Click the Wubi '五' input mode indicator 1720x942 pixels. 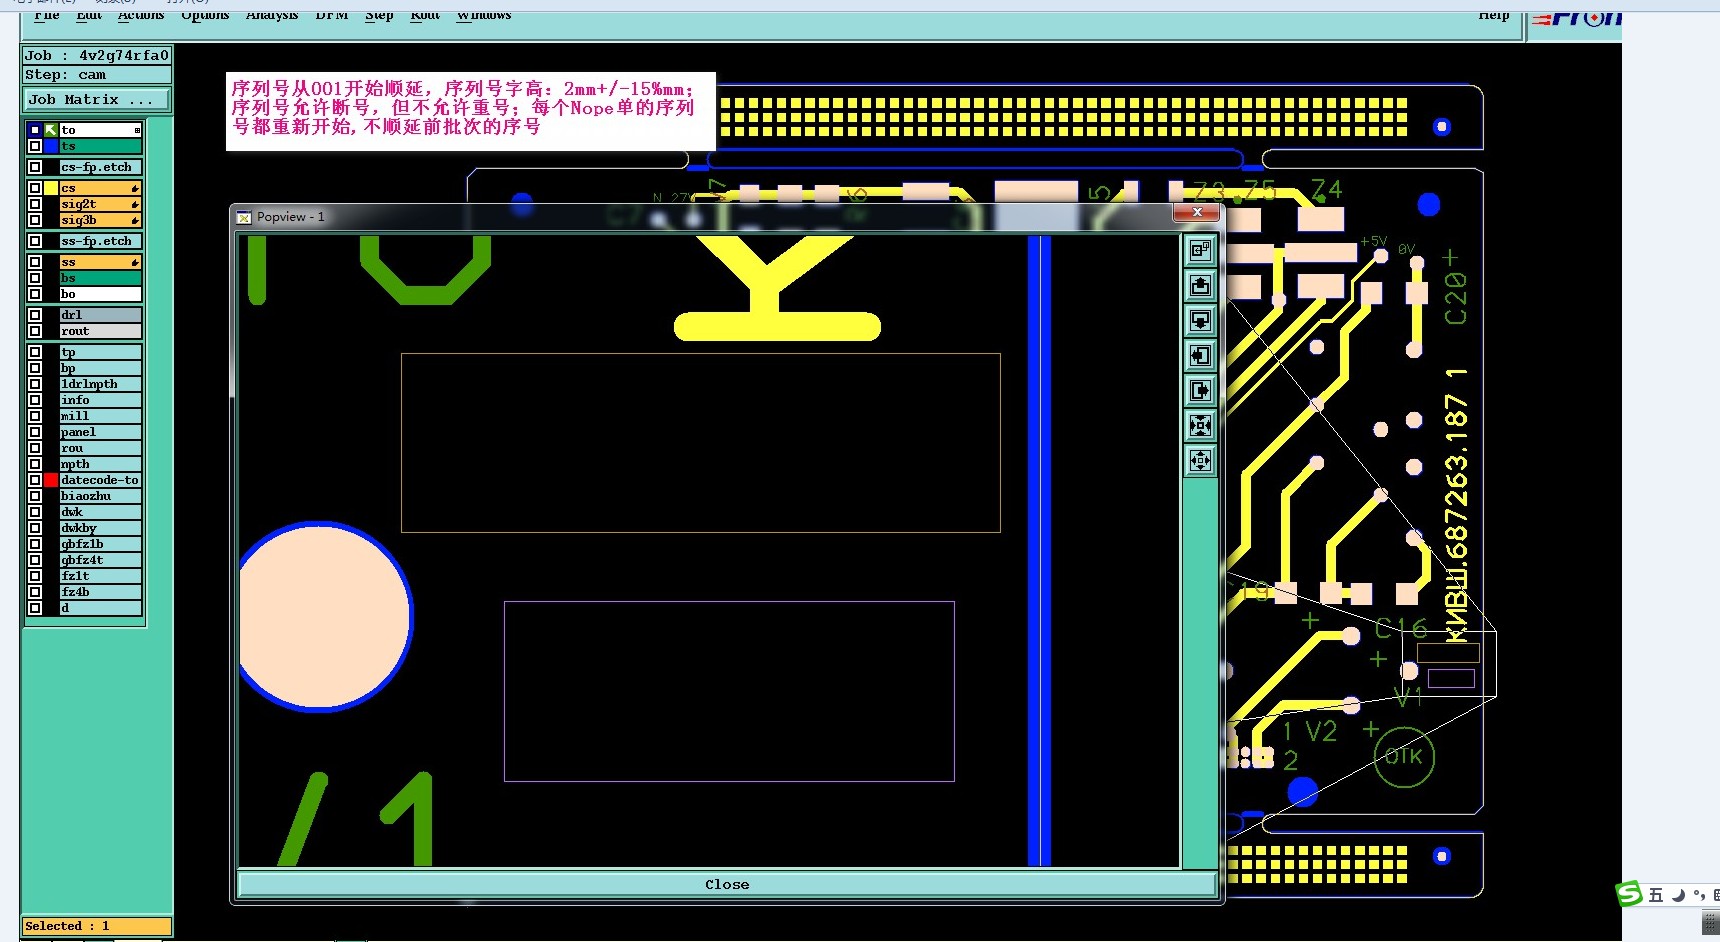[x=1656, y=895]
